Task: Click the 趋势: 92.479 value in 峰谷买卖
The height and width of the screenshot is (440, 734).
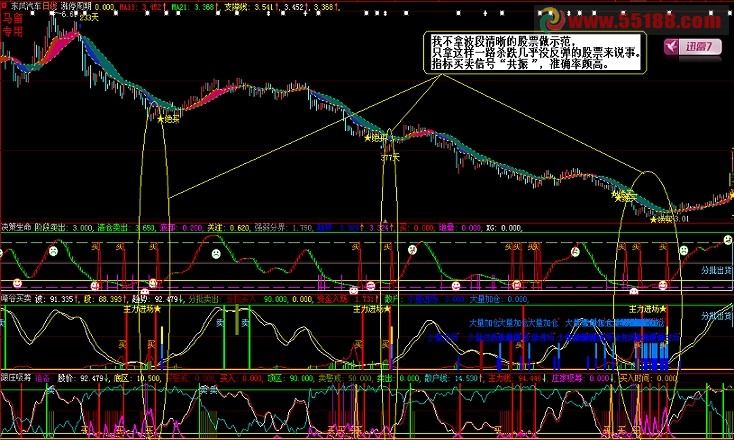Action: pyautogui.click(x=155, y=299)
